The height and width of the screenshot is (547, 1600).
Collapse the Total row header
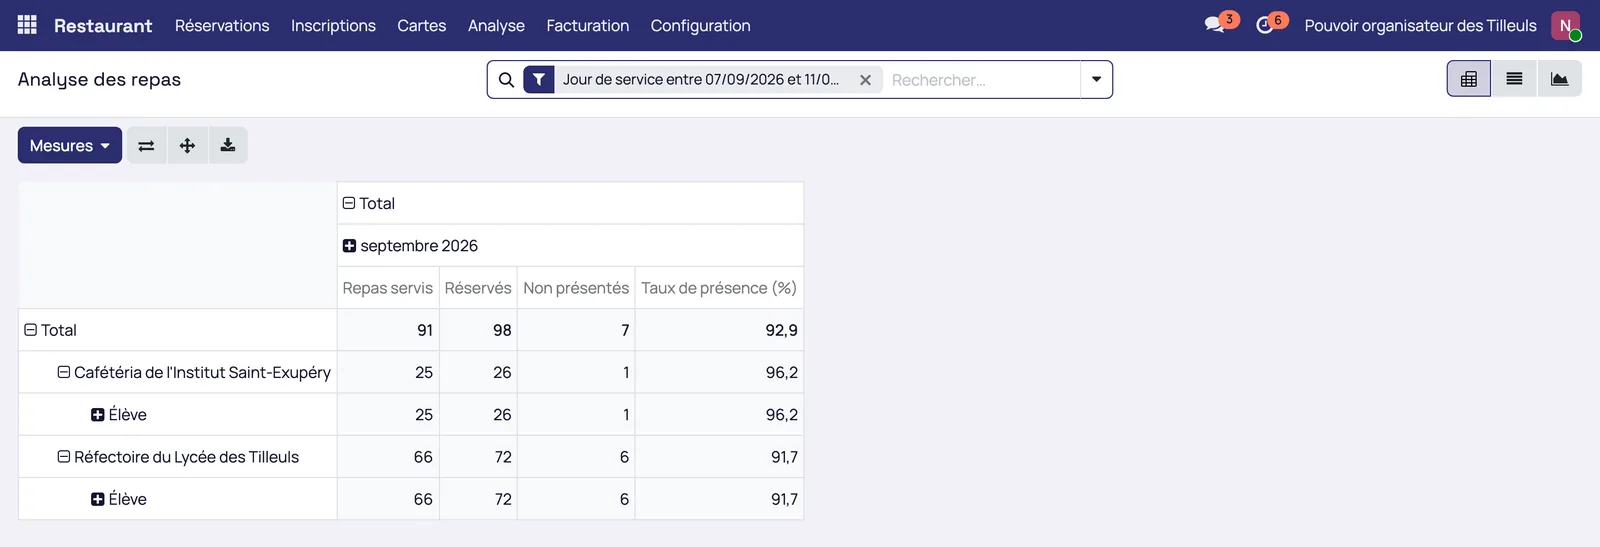[x=50, y=330]
